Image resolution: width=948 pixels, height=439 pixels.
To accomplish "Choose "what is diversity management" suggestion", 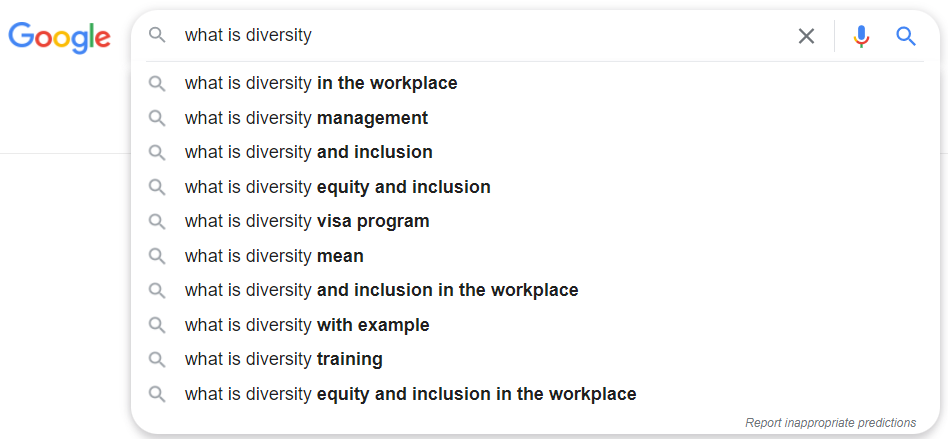I will click(x=306, y=118).
